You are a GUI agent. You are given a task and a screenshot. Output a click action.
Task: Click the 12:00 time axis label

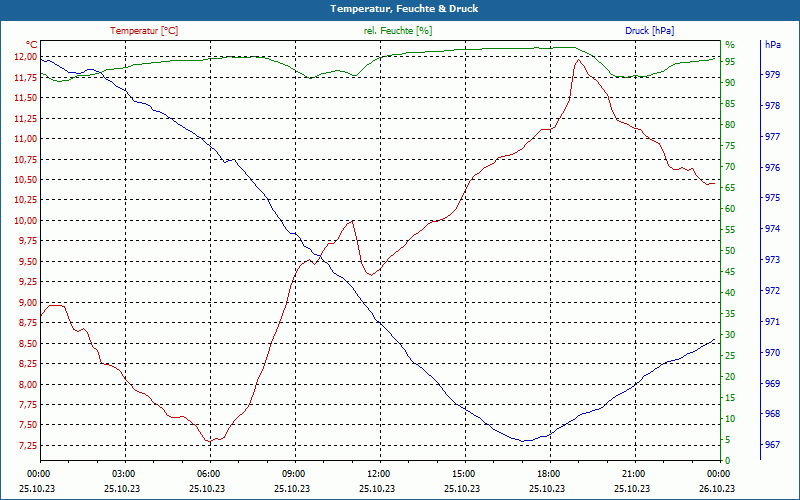point(378,473)
